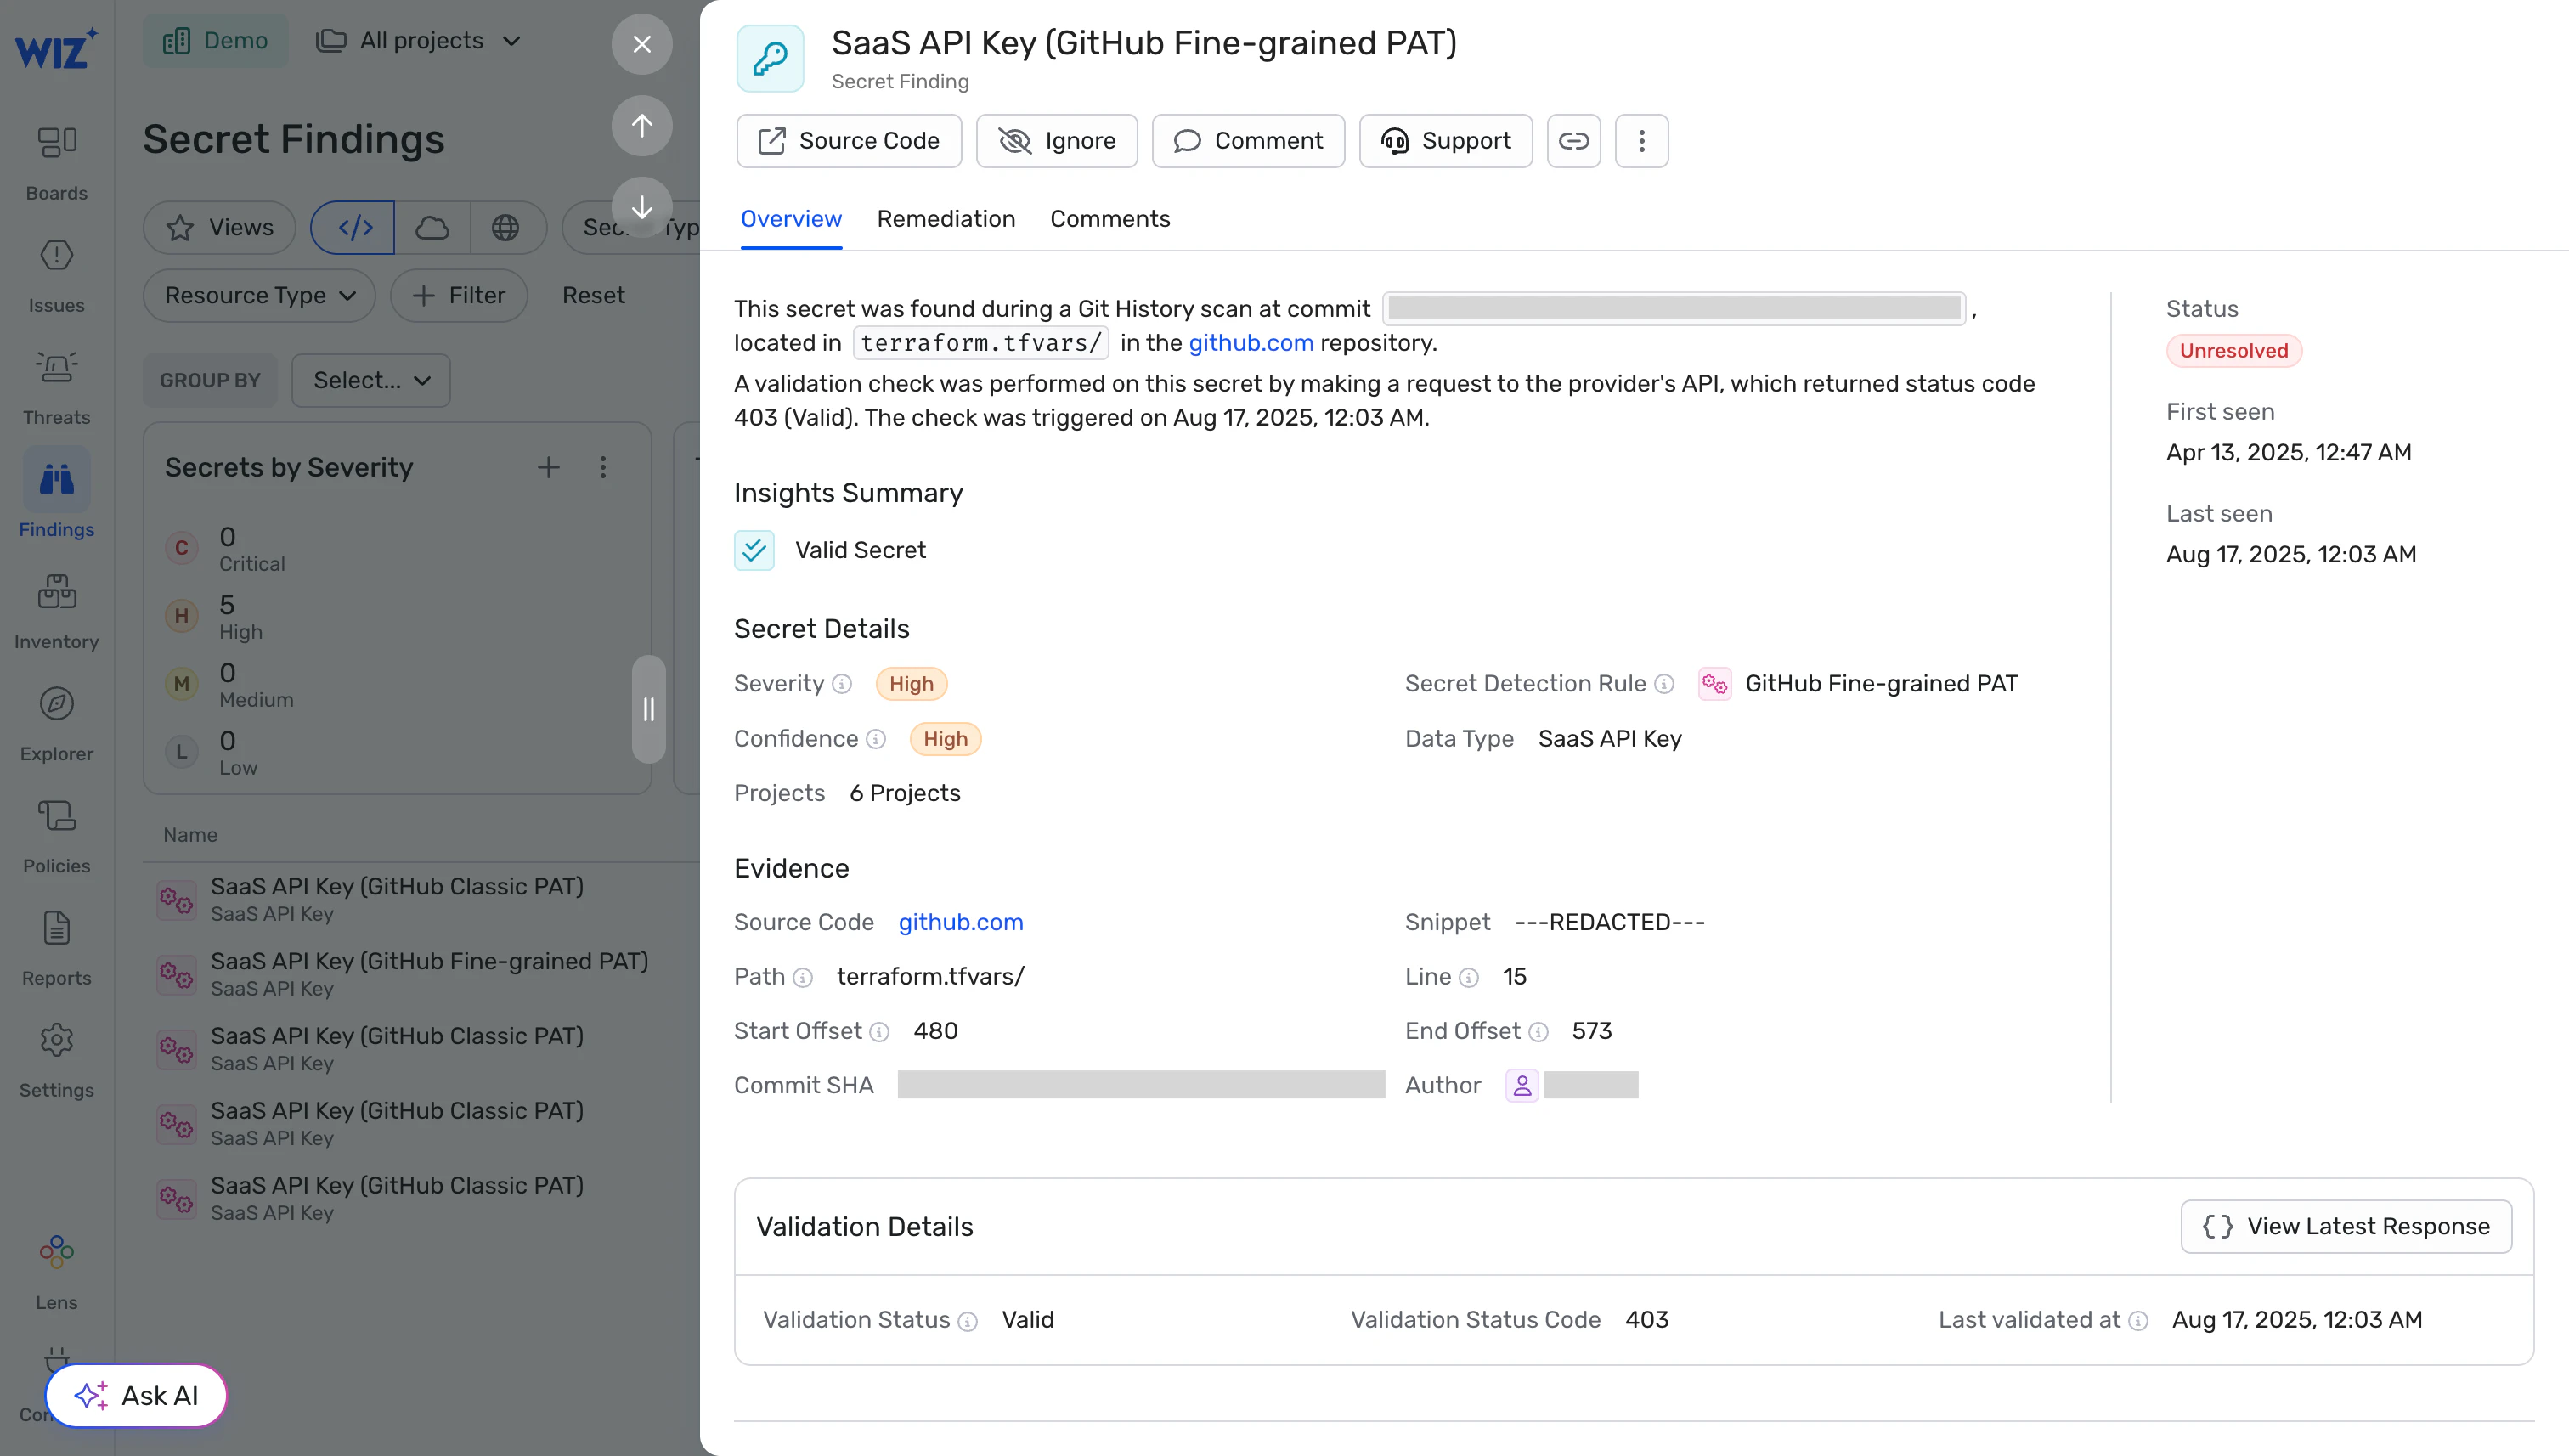
Task: Open the All projects dropdown
Action: (419, 40)
